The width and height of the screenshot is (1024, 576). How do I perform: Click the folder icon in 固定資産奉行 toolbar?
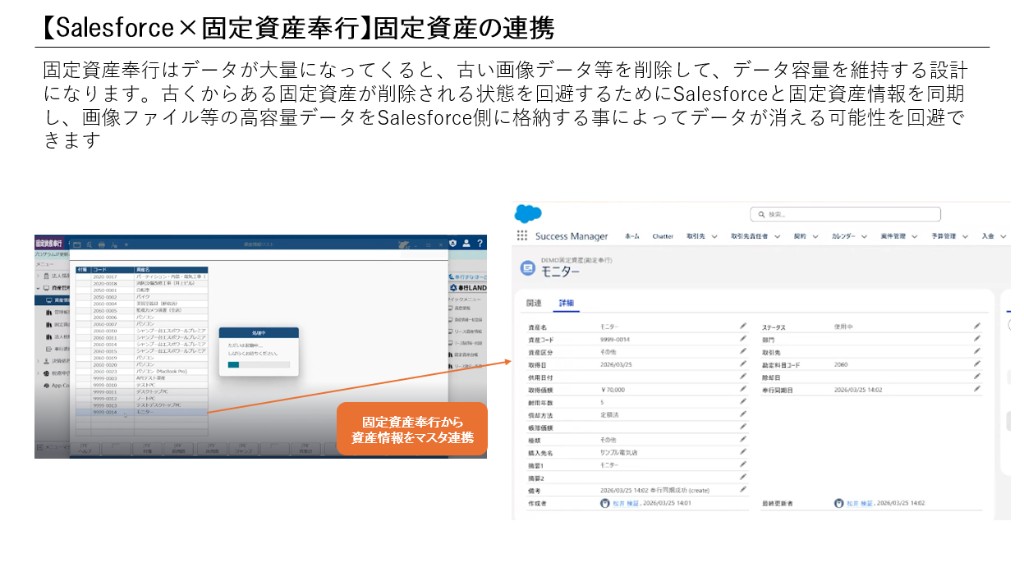76,244
